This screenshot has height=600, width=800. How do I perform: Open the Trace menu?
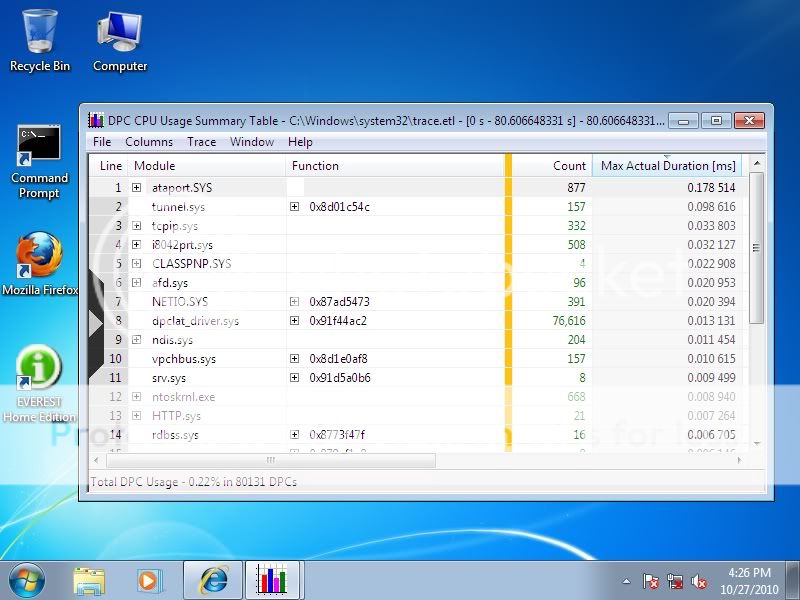(202, 141)
